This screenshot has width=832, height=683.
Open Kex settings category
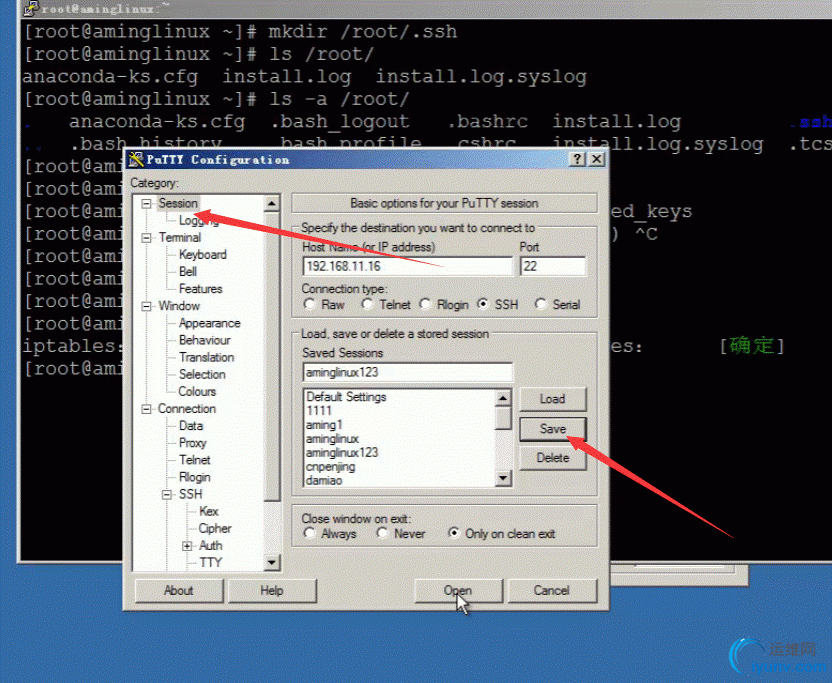pos(209,511)
